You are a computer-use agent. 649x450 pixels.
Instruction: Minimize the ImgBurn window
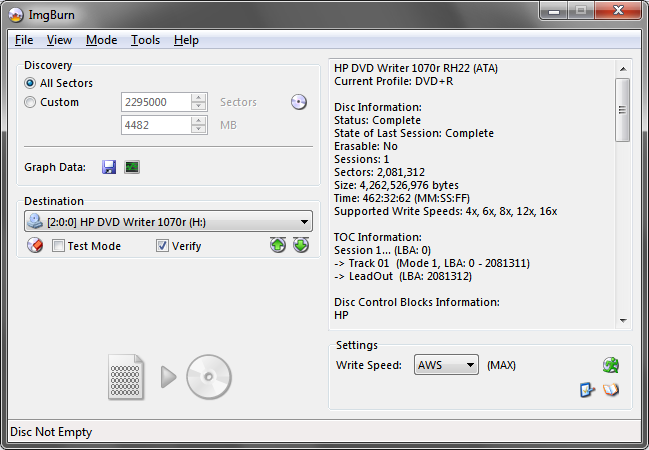(553, 10)
